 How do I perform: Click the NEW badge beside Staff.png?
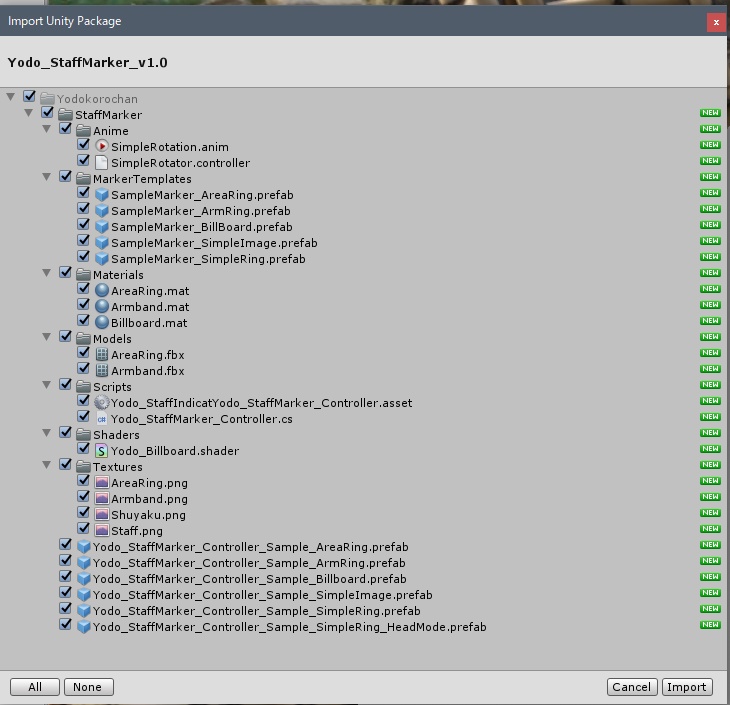coord(710,529)
